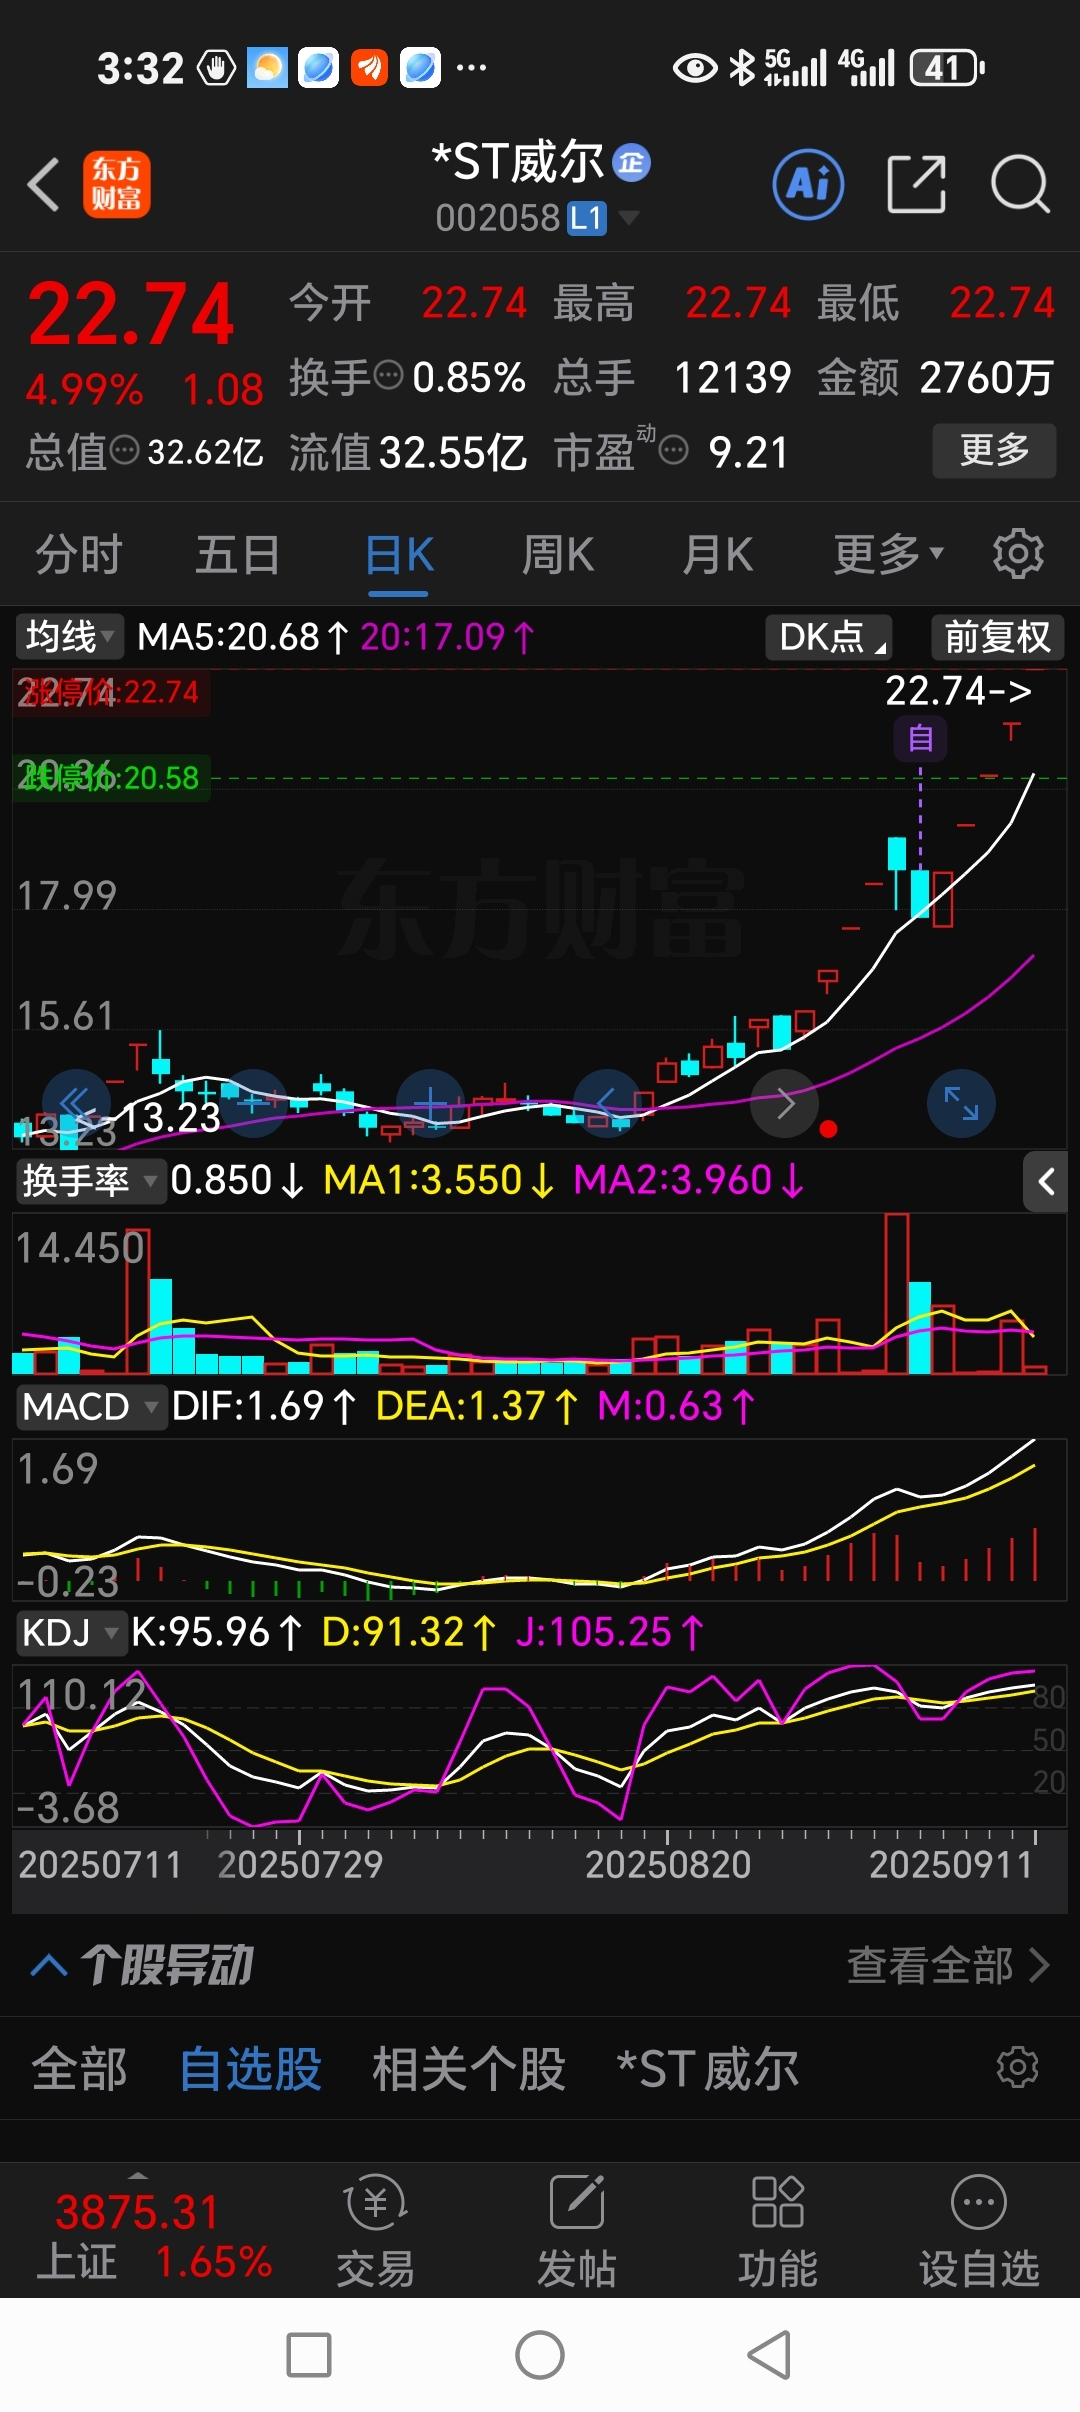
Task: Open the AI assistant icon
Action: click(808, 184)
